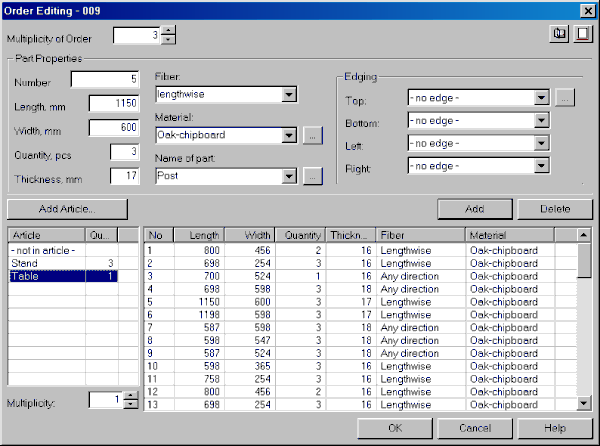Click the Number input field

tap(105, 80)
